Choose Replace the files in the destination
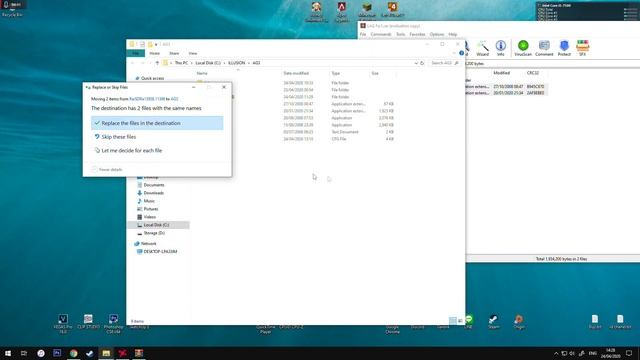 [x=157, y=123]
